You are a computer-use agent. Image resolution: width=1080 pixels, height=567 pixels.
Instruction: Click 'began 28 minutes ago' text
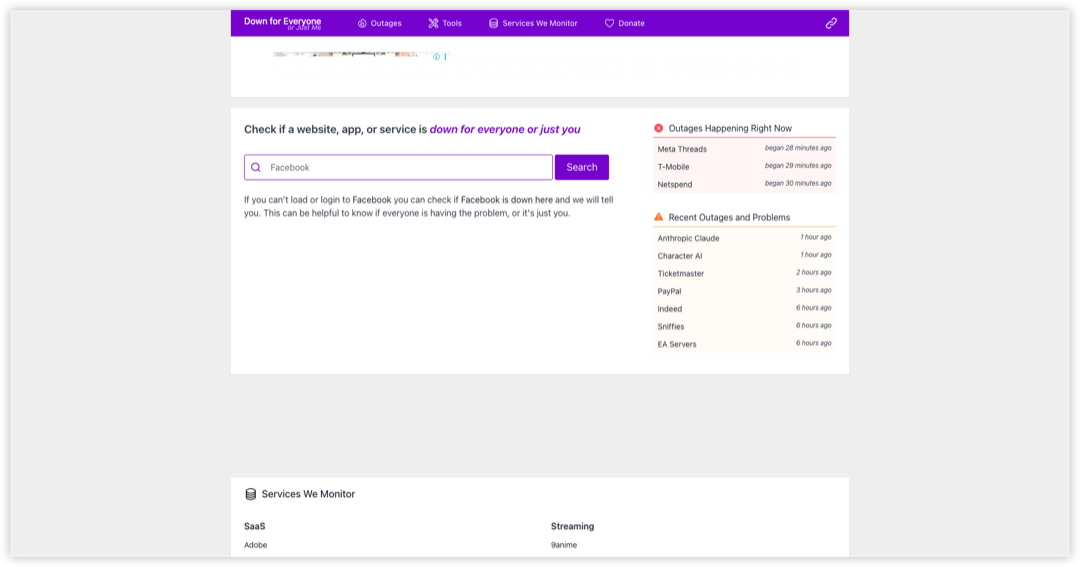coord(798,148)
